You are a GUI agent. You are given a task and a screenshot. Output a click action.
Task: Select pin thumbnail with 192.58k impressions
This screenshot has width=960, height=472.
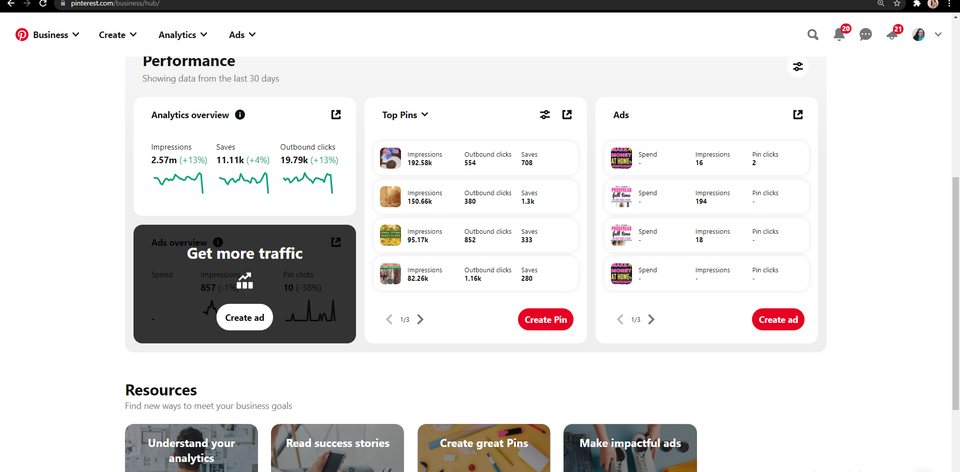coord(390,158)
